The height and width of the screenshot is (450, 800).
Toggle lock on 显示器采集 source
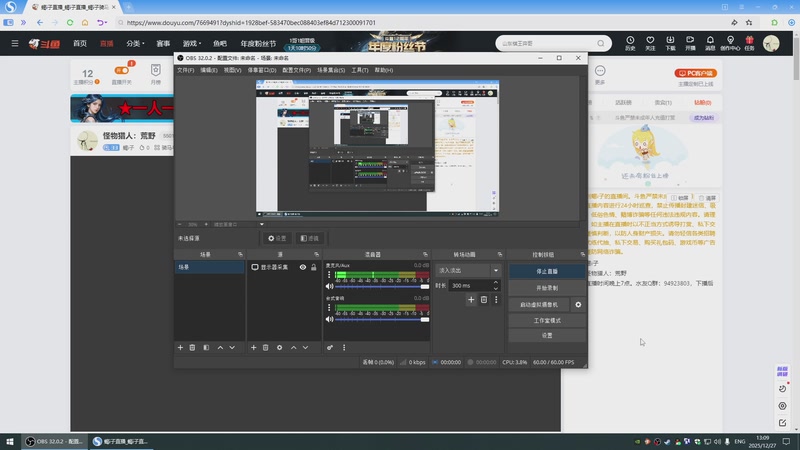point(314,268)
